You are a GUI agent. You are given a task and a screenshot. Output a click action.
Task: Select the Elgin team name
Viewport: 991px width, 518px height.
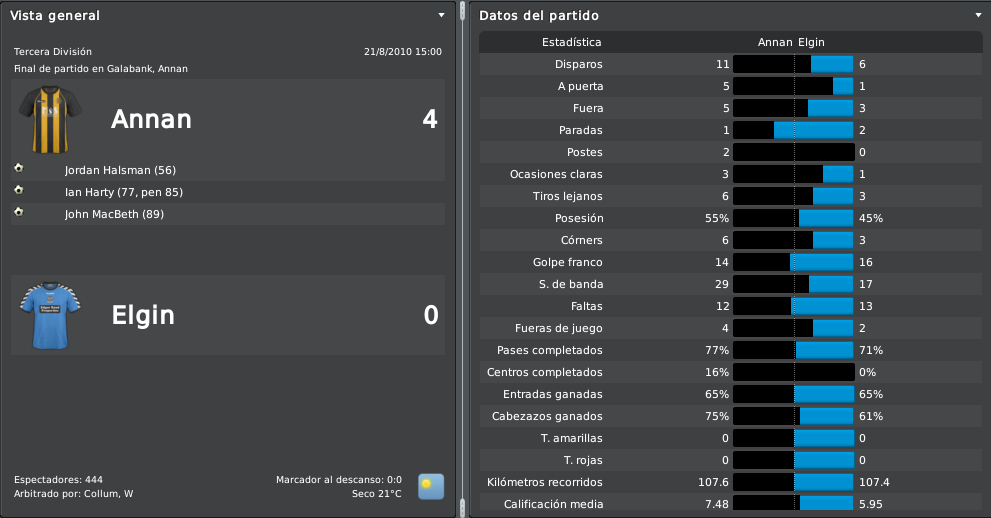143,315
